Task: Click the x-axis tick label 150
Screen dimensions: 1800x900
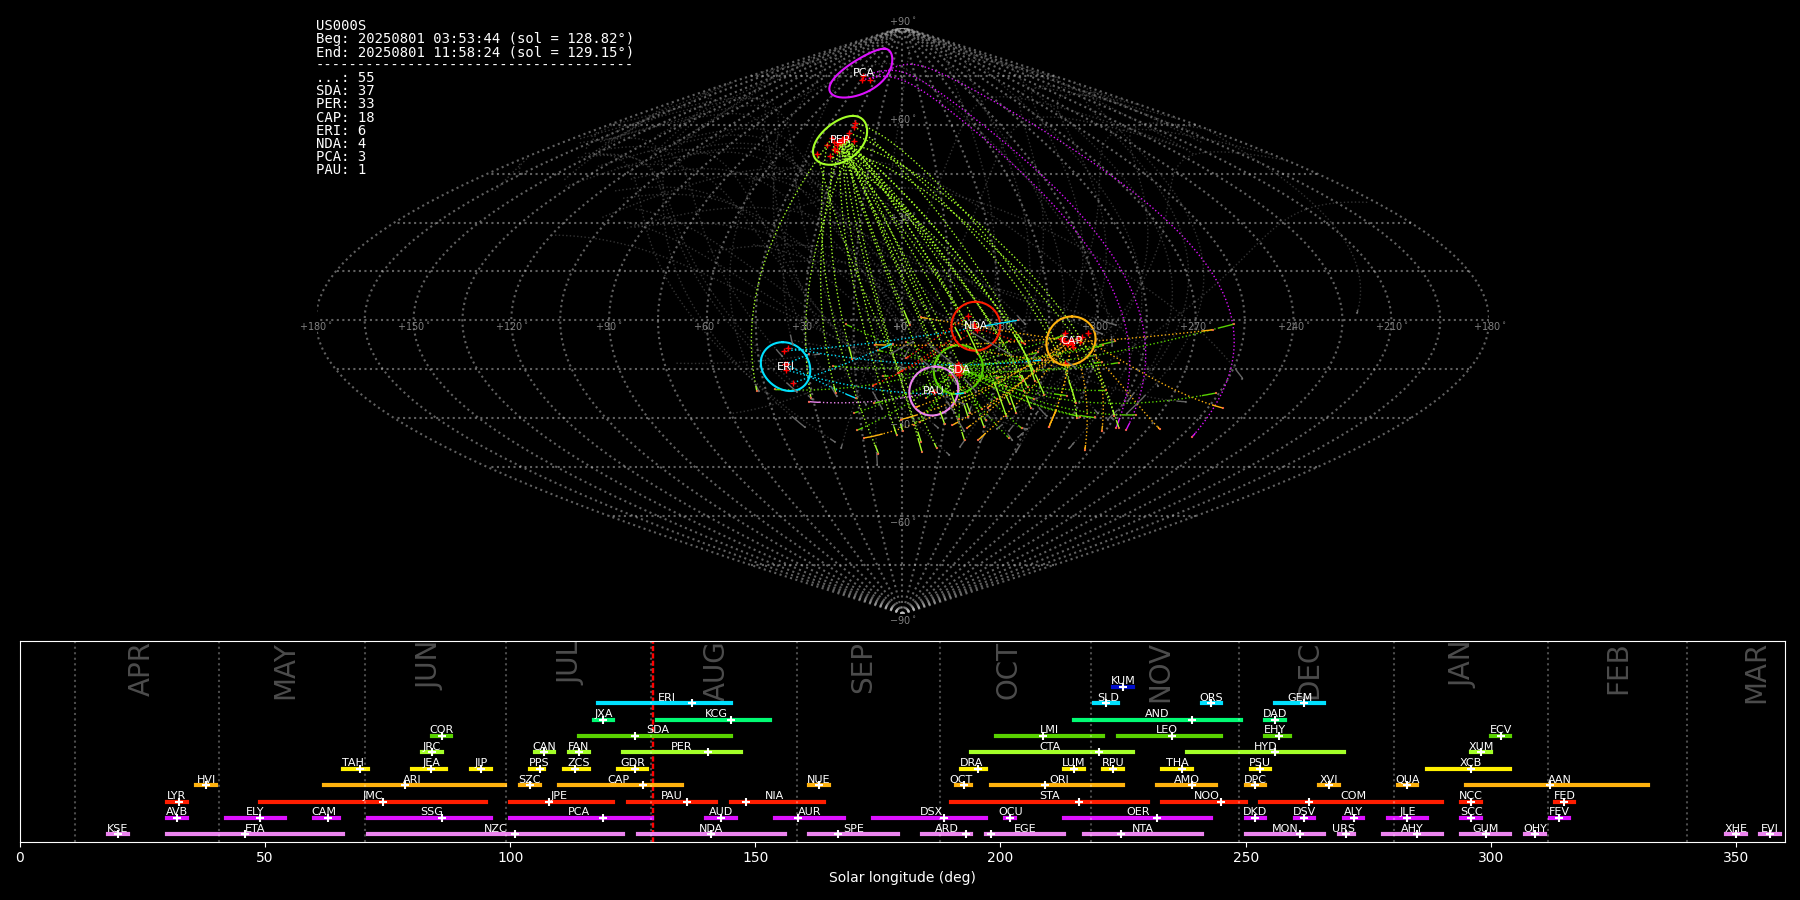Action: pos(755,857)
